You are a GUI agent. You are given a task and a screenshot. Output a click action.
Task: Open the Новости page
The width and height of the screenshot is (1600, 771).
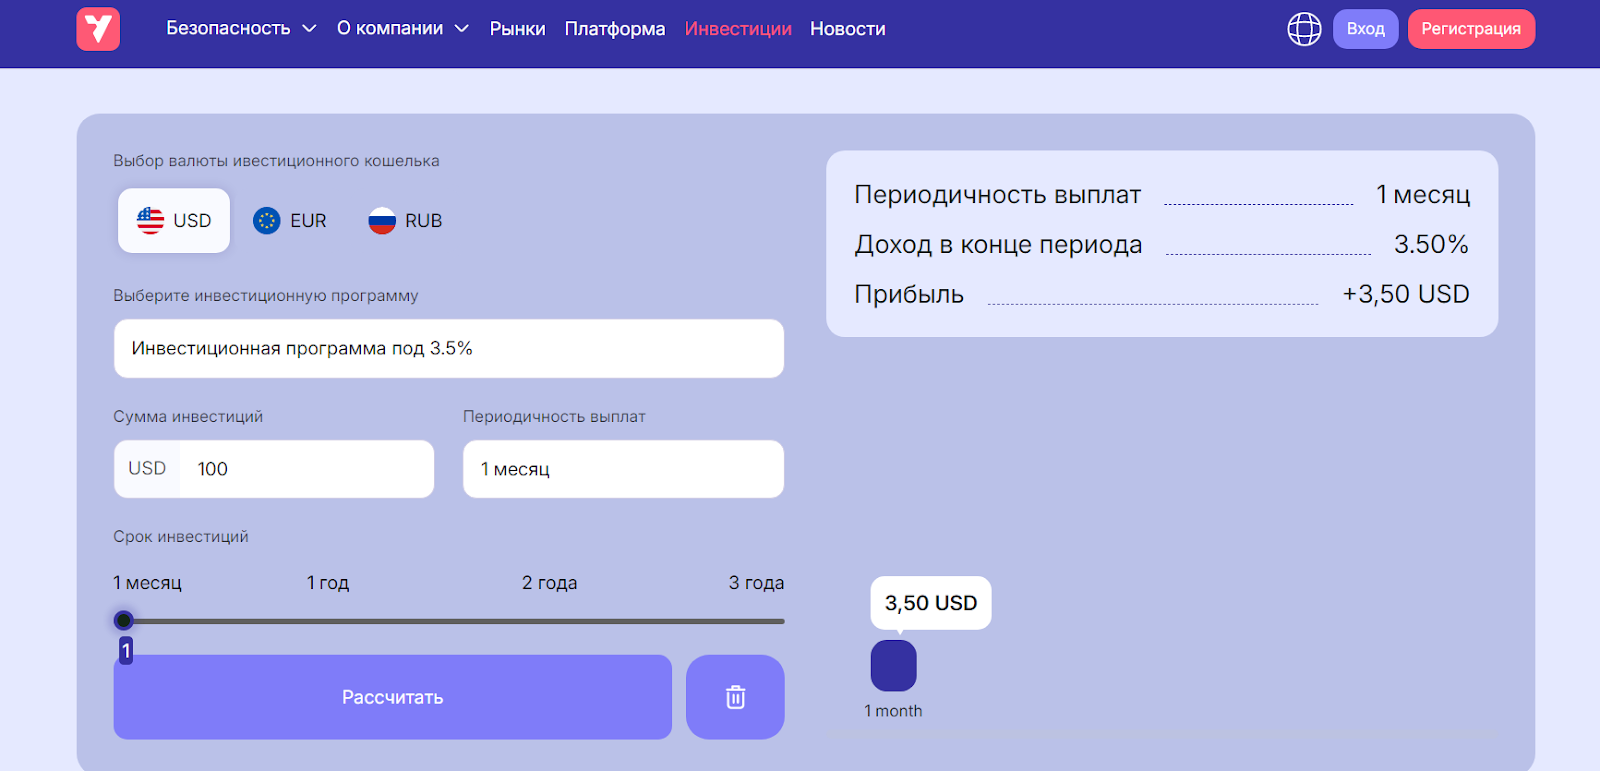point(848,29)
